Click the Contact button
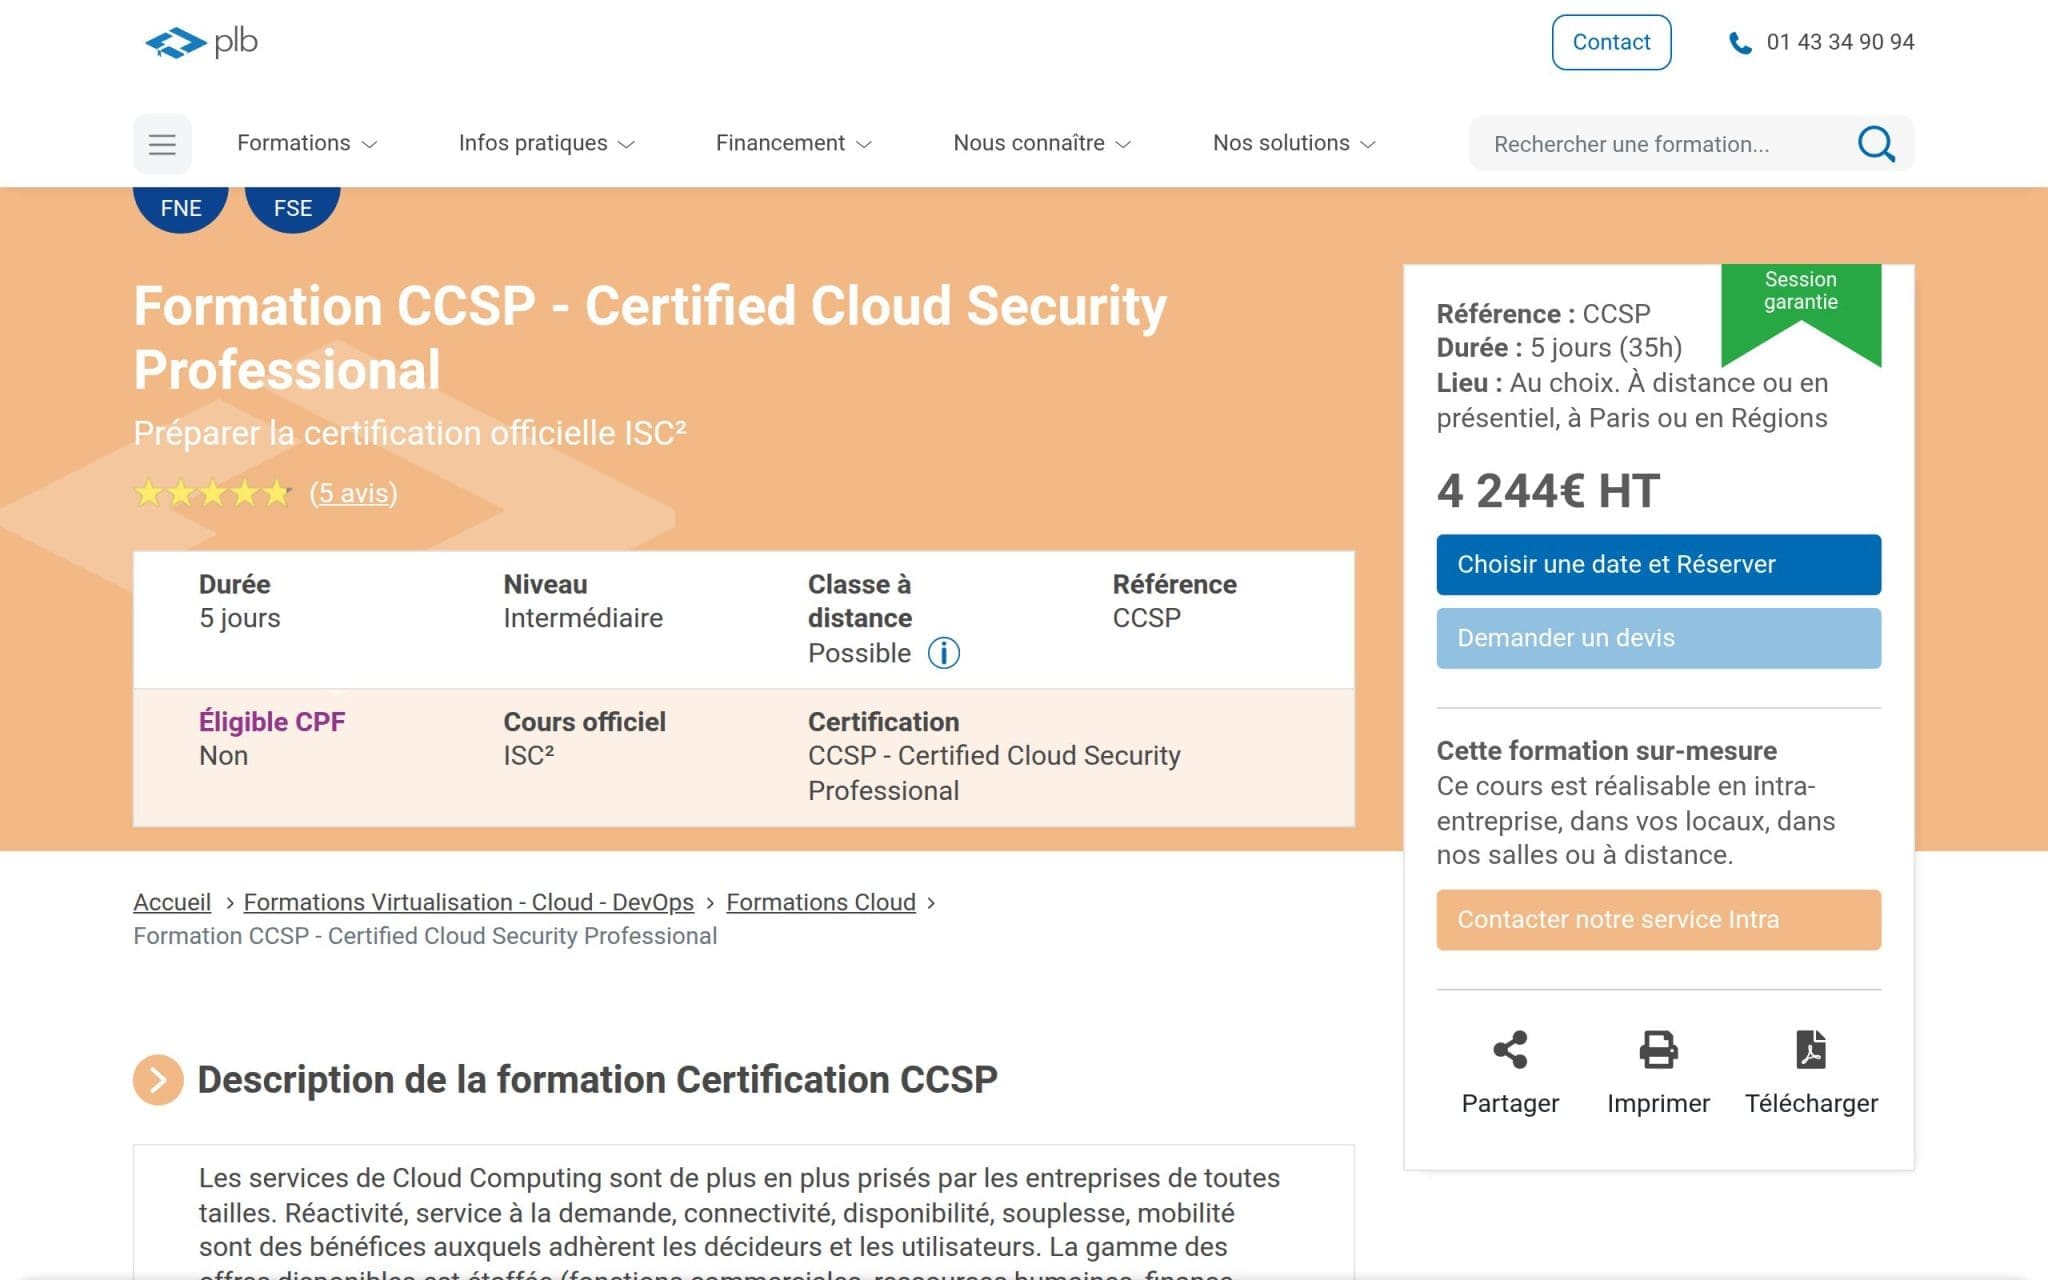 click(x=1611, y=42)
